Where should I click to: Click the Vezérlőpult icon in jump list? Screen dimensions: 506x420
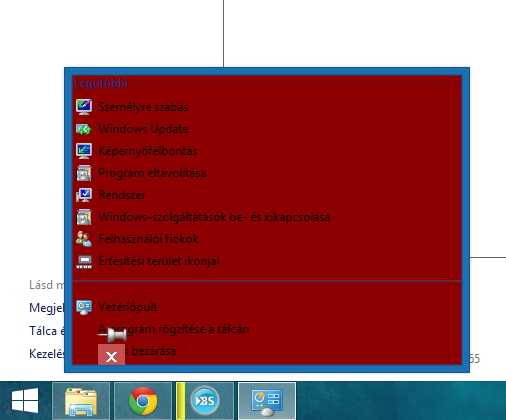coord(84,307)
